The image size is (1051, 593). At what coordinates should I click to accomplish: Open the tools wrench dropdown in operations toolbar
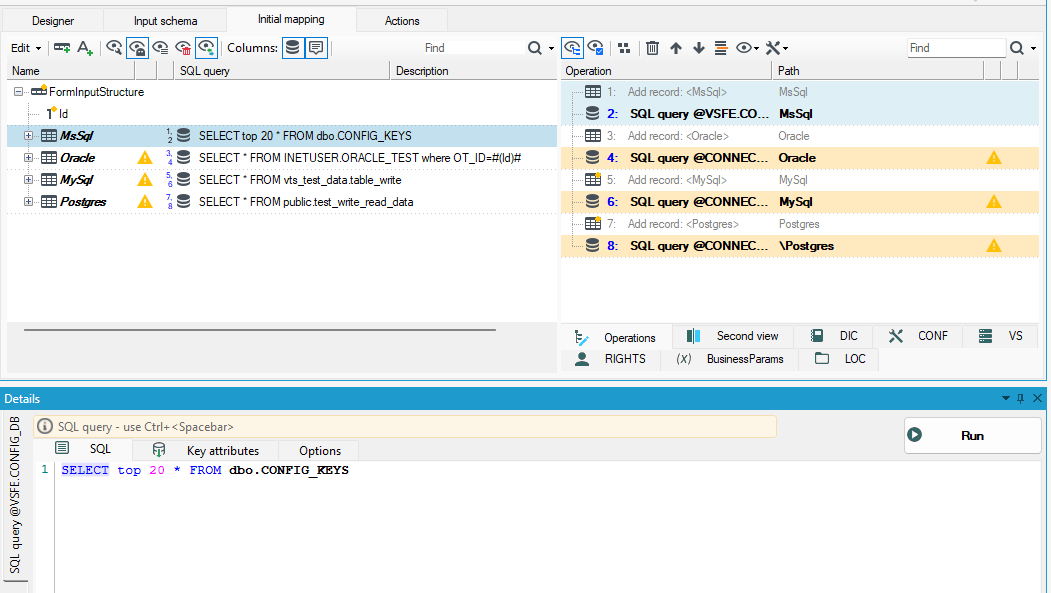777,48
